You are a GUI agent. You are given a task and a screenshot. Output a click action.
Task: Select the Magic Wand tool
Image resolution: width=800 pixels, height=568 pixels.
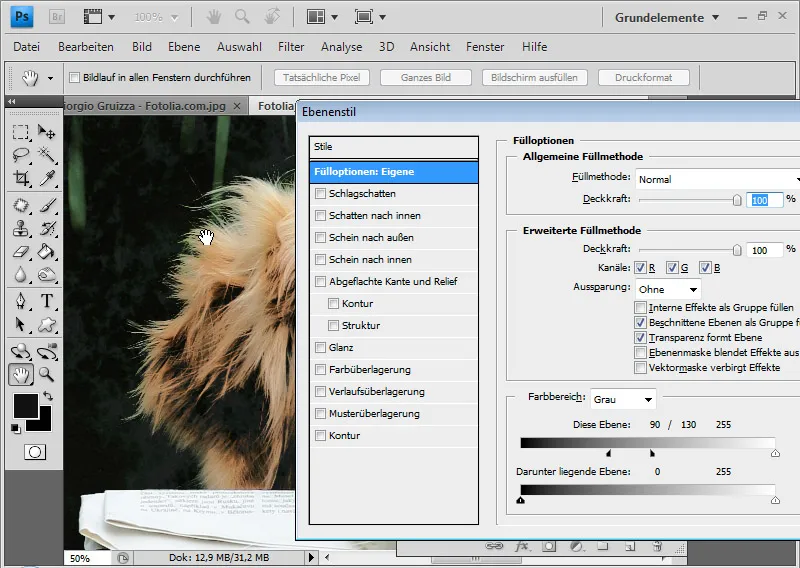pos(46,155)
